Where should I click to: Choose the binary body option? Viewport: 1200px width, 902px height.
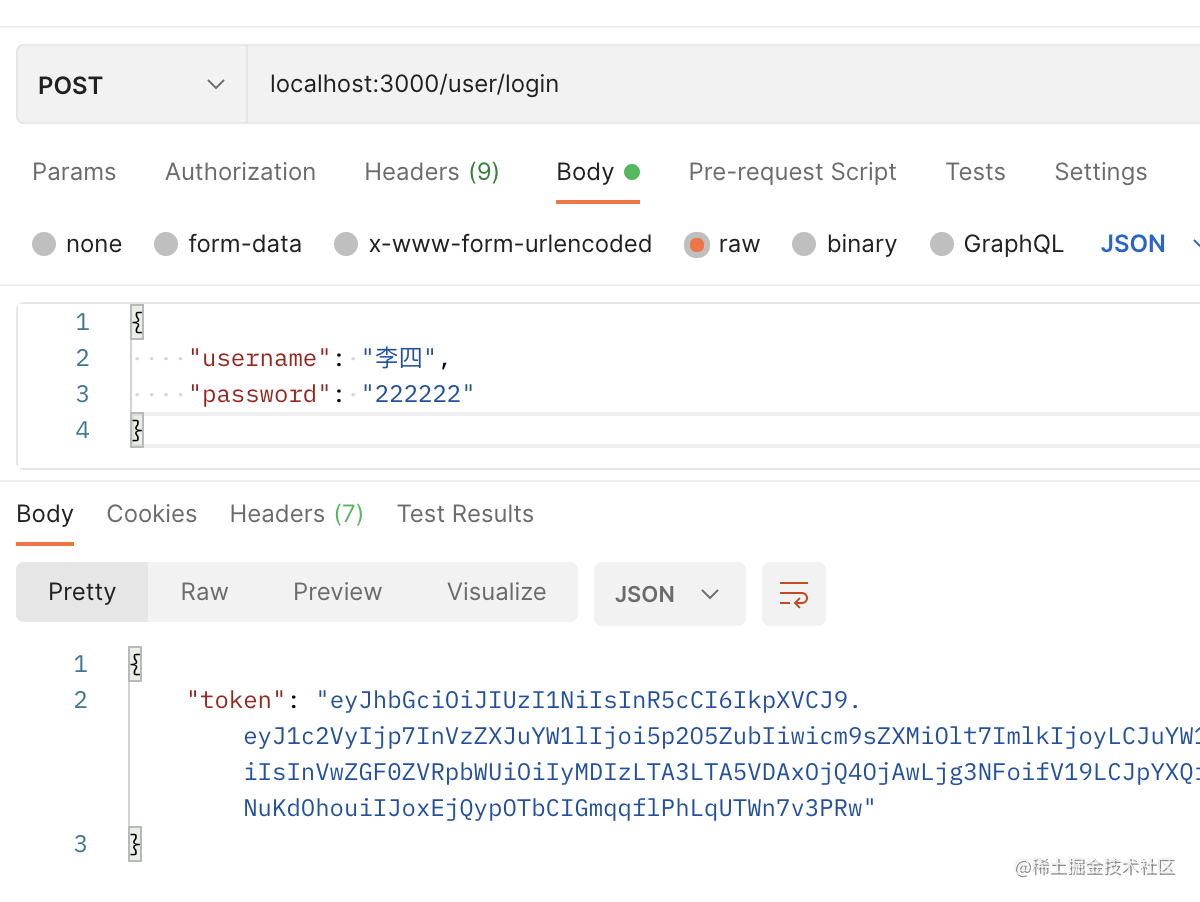click(x=805, y=244)
